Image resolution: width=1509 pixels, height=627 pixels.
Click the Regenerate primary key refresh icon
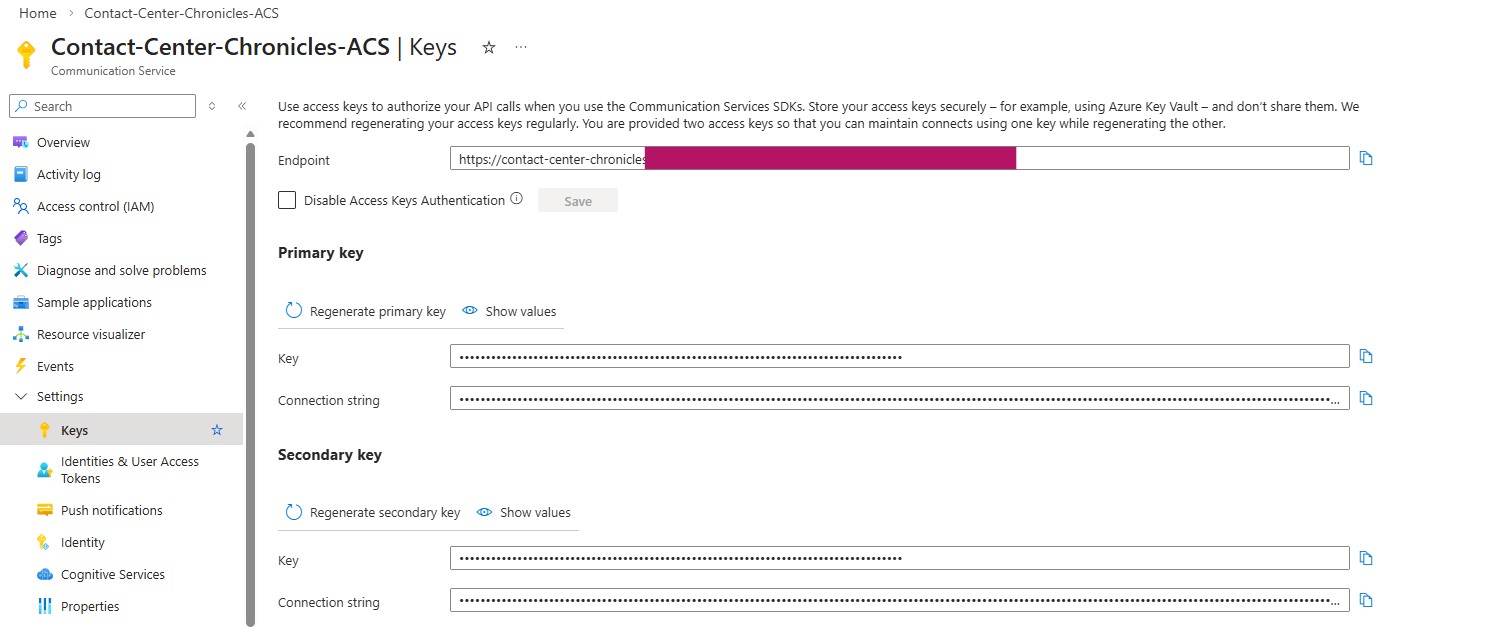pyautogui.click(x=294, y=311)
